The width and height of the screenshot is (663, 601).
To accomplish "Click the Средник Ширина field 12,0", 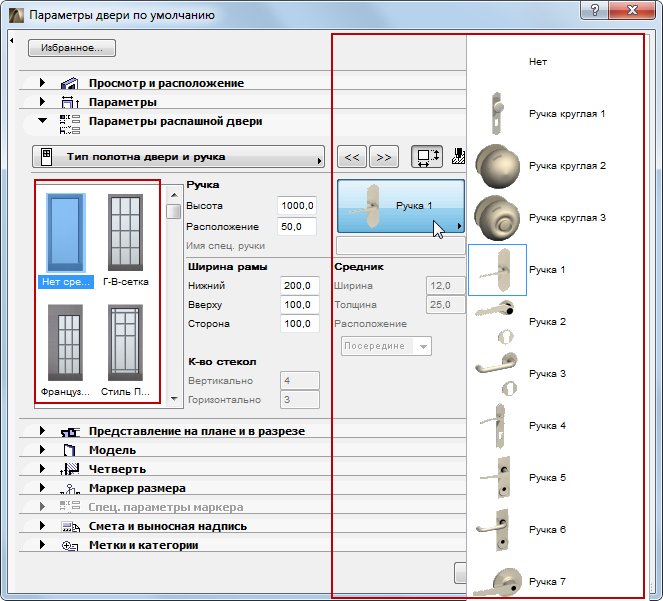I will pyautogui.click(x=446, y=286).
